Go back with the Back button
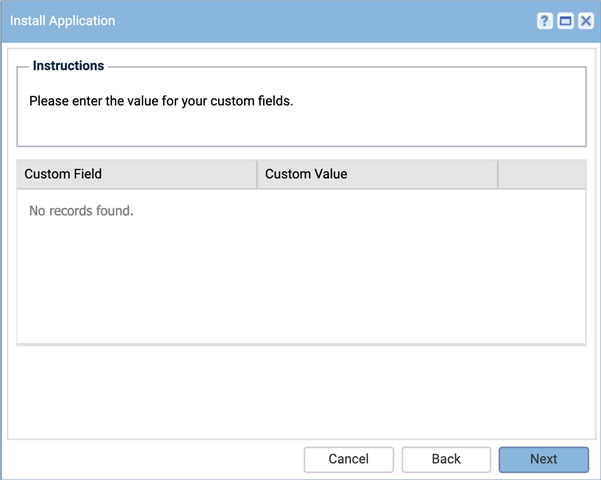Viewport: 601px width, 480px height. tap(446, 459)
